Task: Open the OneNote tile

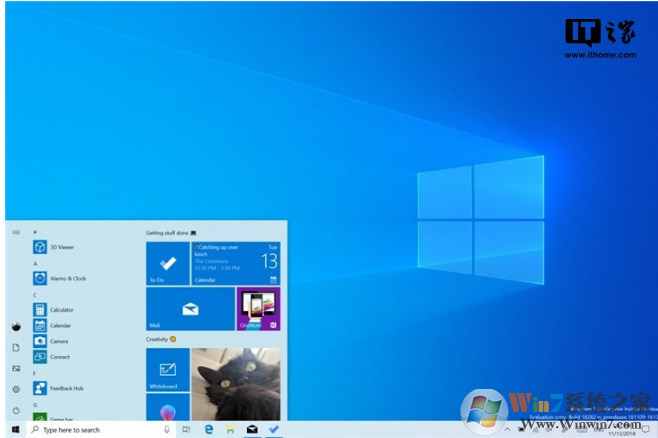Action: point(258,309)
